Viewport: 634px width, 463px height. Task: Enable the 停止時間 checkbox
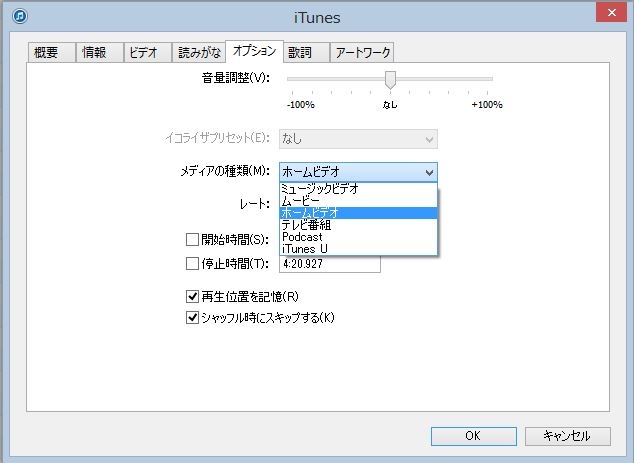tap(192, 264)
